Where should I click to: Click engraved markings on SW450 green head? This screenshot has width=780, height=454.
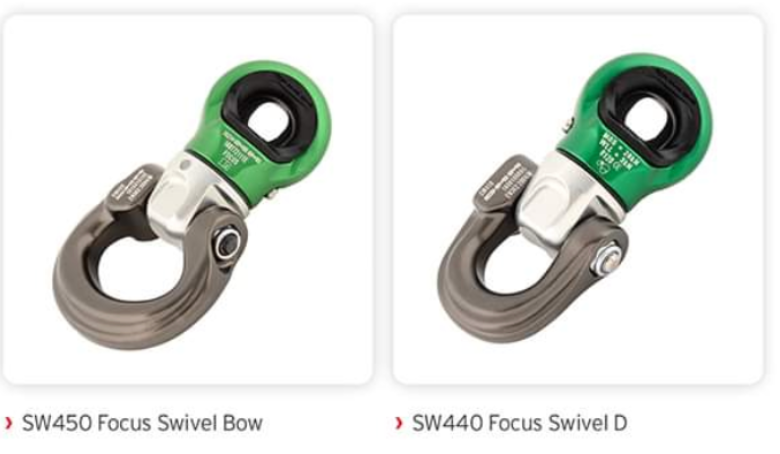point(238,149)
